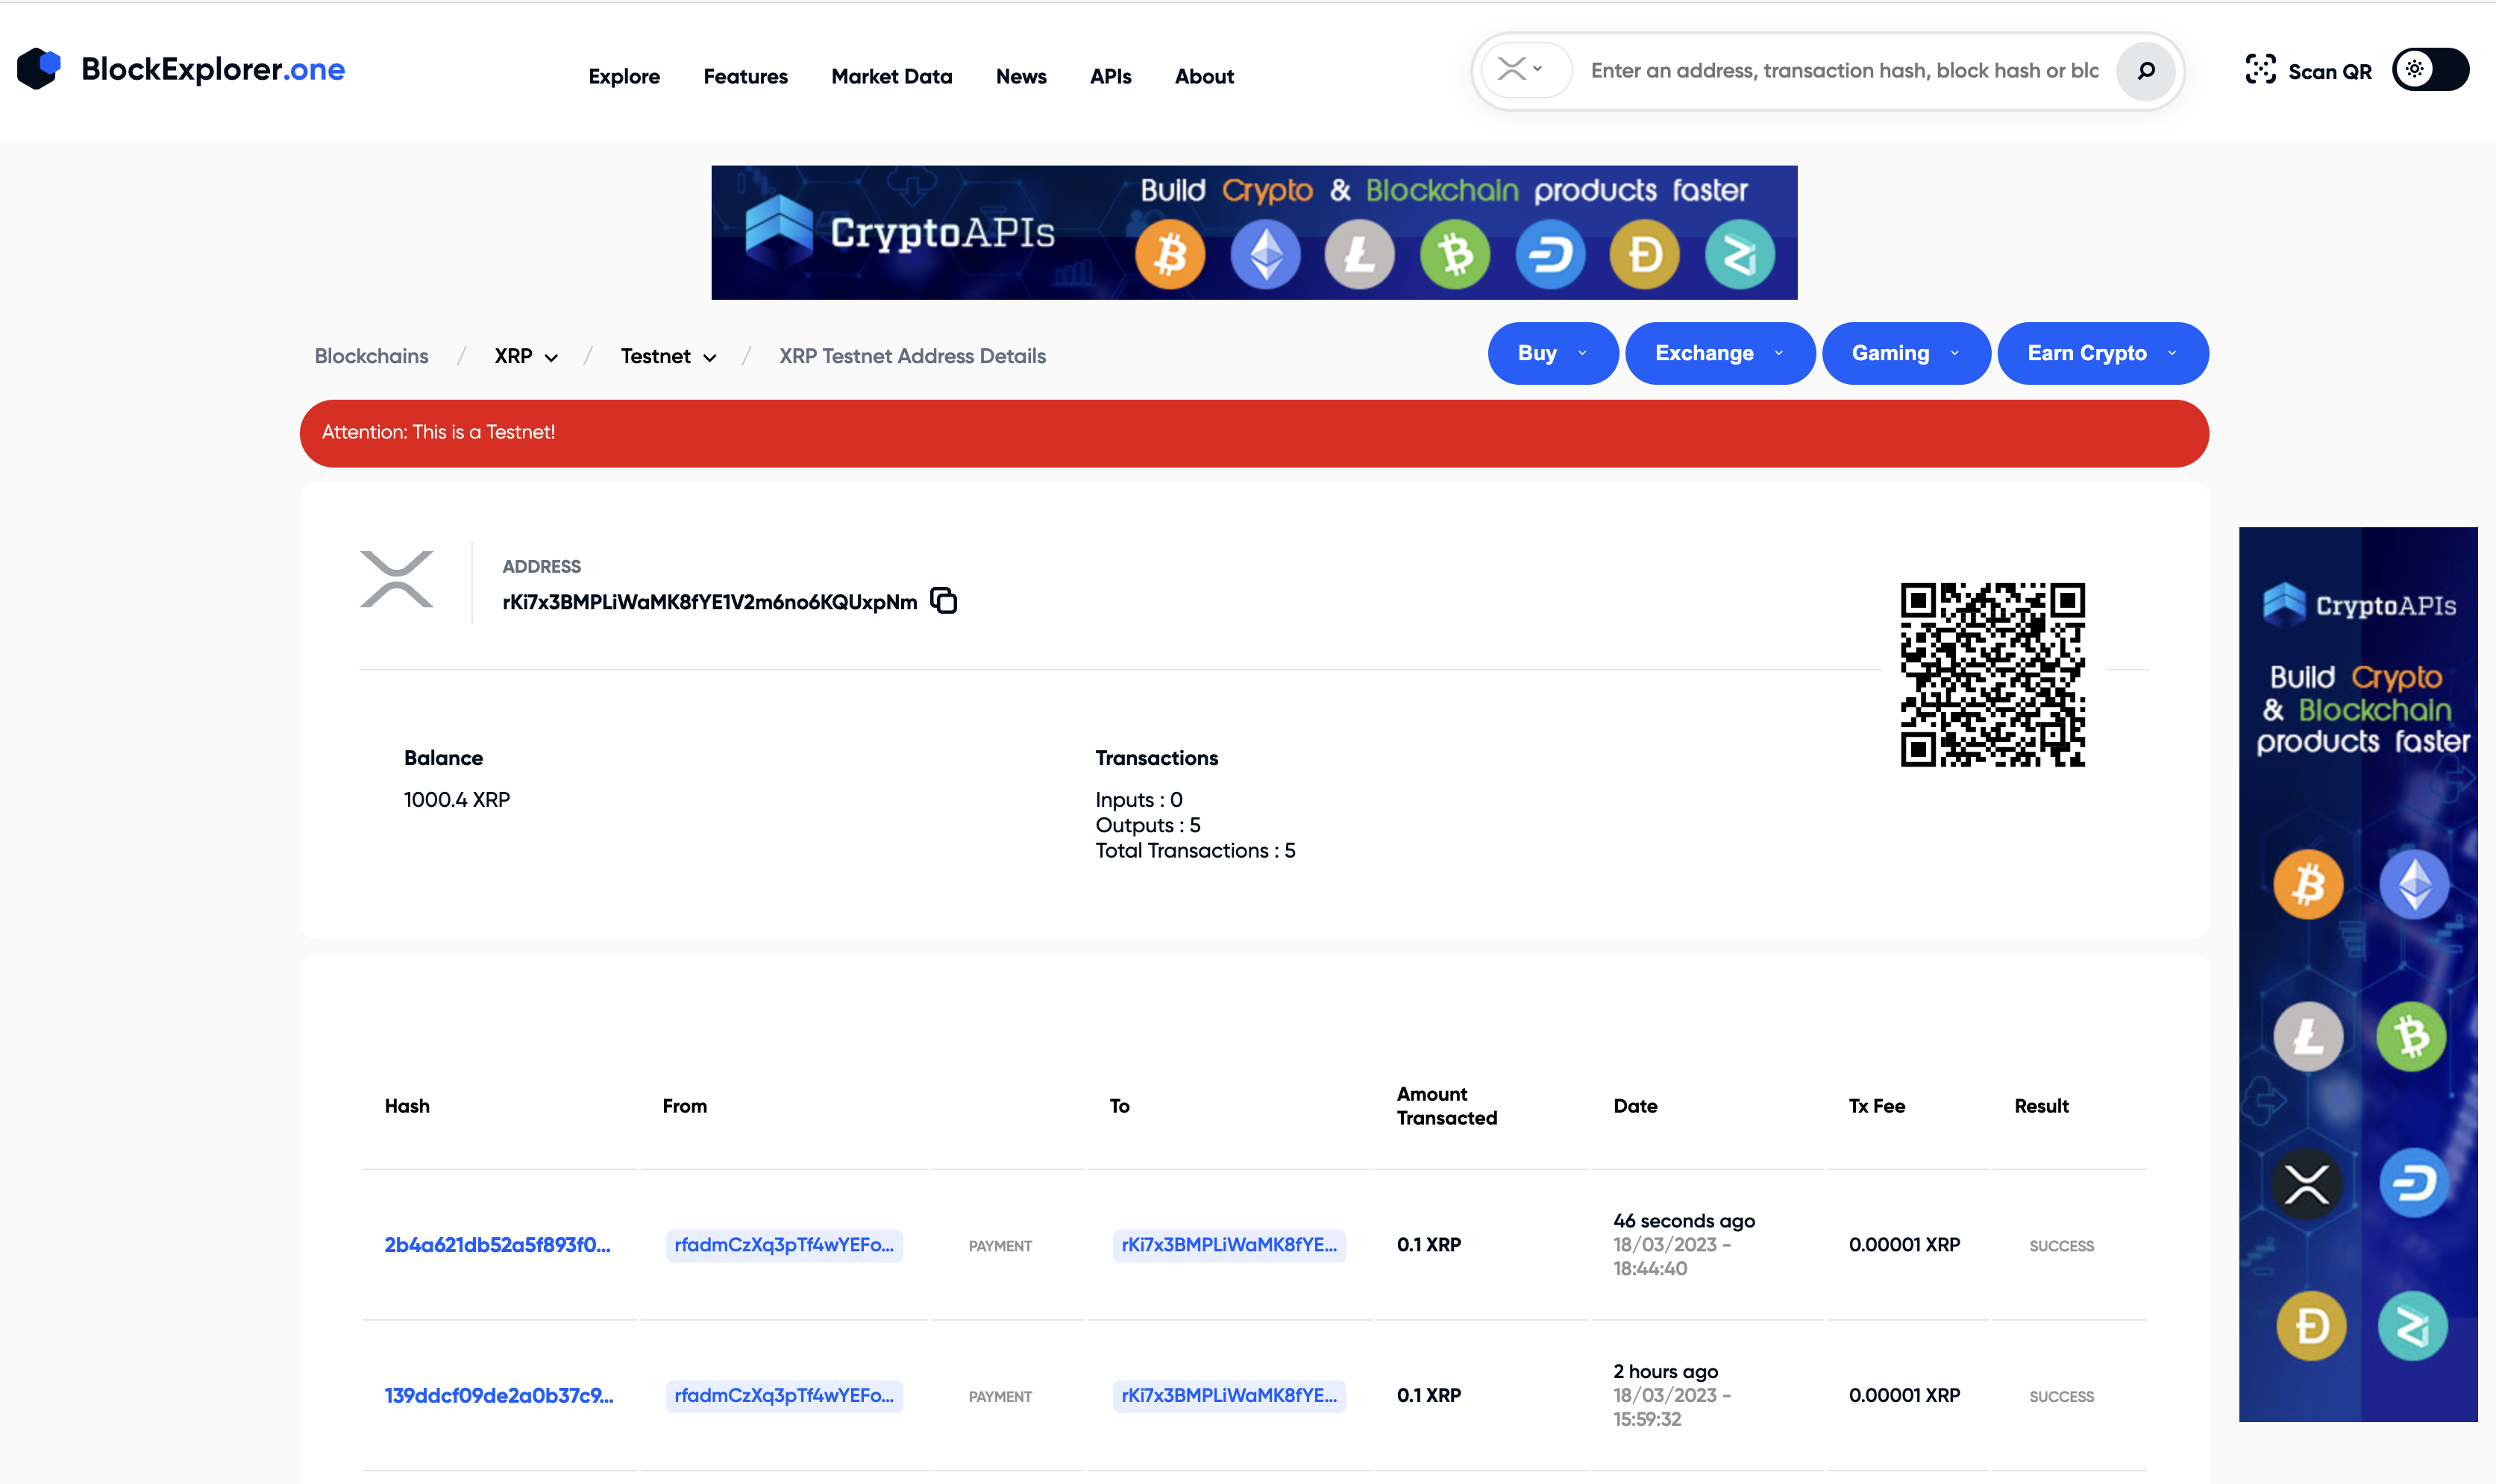Click the BlockExplorer.one logo
Screen dimensions: 2496x1484
pyautogui.click(x=181, y=69)
